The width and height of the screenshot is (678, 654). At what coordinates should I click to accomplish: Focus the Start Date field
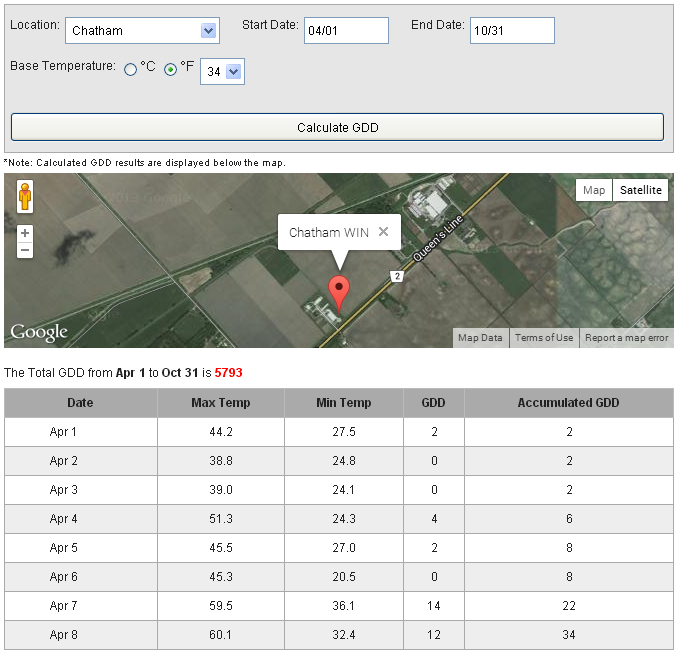click(x=346, y=31)
